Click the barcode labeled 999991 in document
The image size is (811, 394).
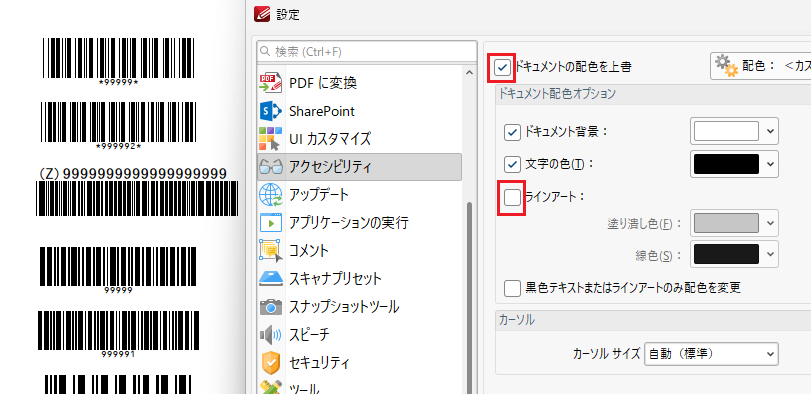coord(118,331)
